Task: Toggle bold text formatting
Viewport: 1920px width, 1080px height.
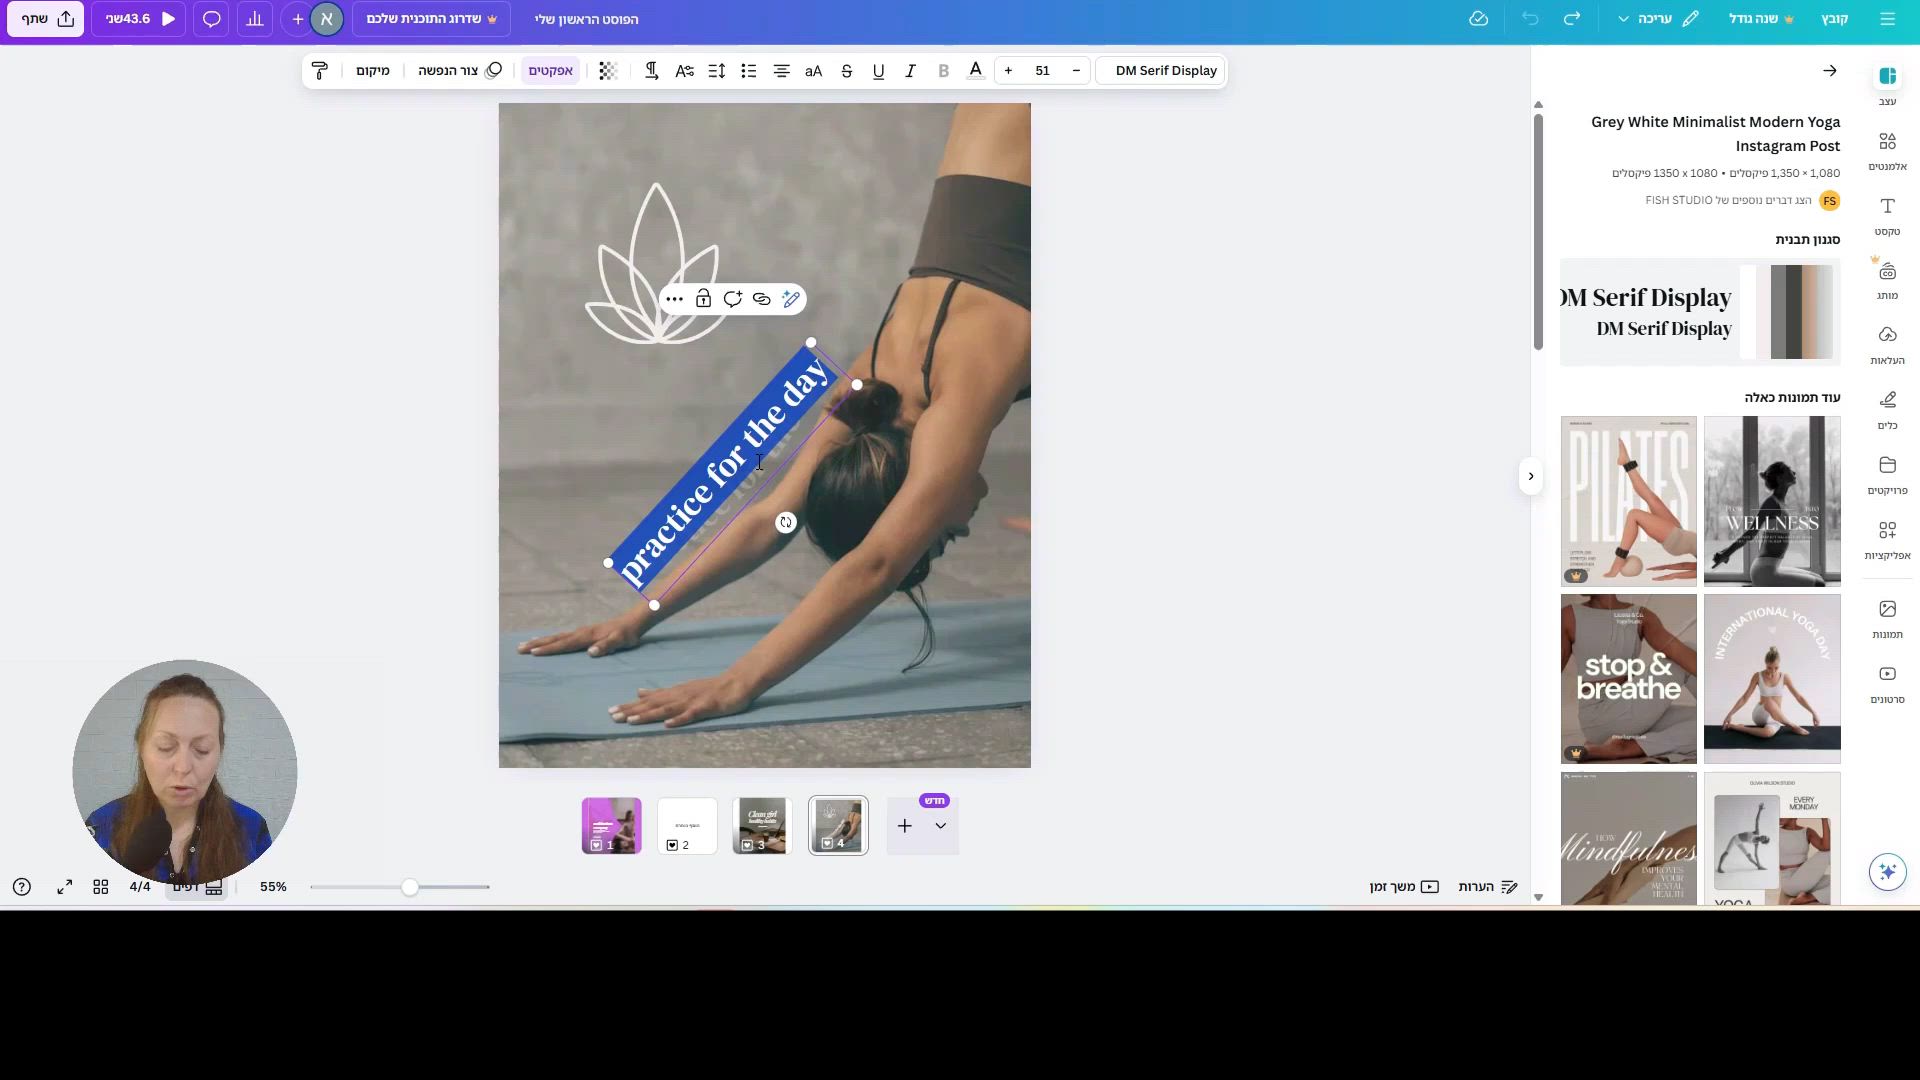Action: point(943,71)
